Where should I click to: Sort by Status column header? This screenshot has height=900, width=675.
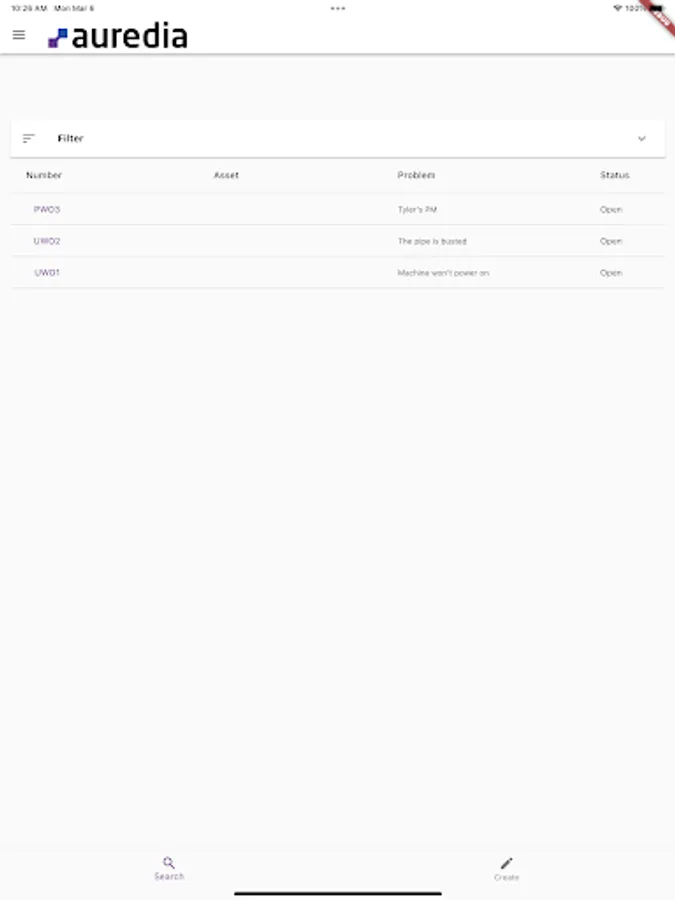pos(615,176)
